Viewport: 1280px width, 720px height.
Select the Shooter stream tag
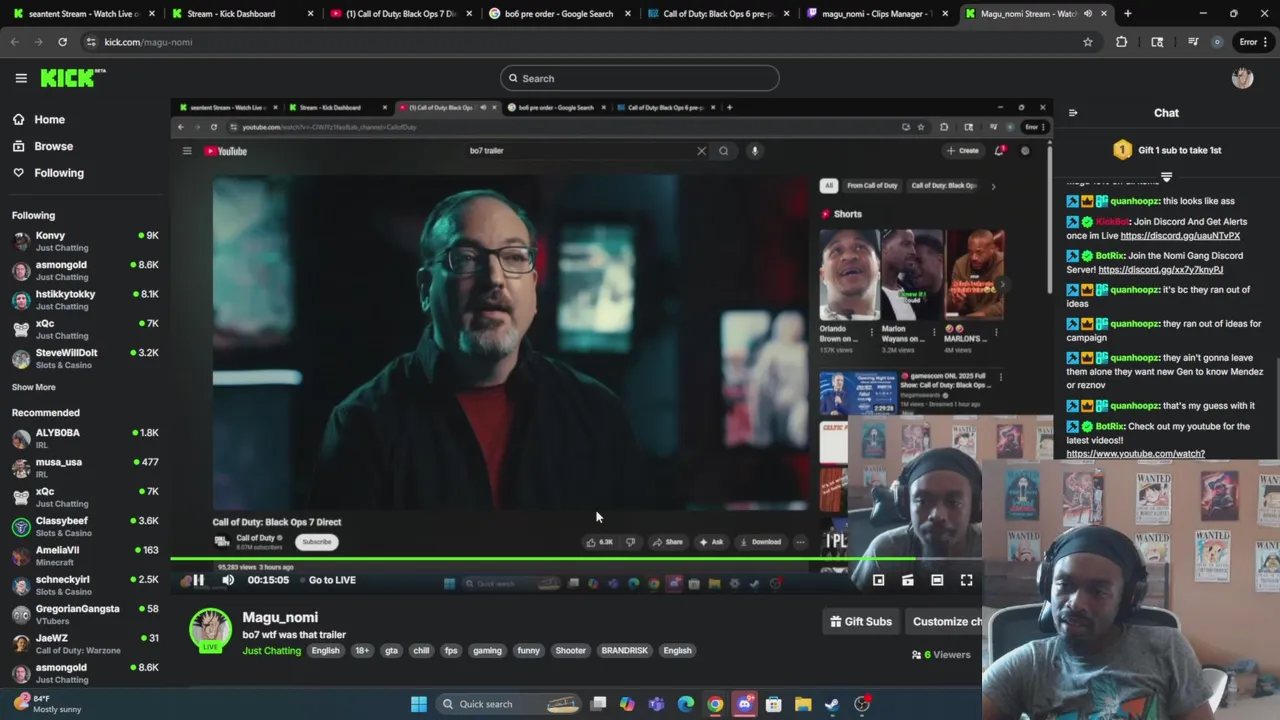click(570, 651)
